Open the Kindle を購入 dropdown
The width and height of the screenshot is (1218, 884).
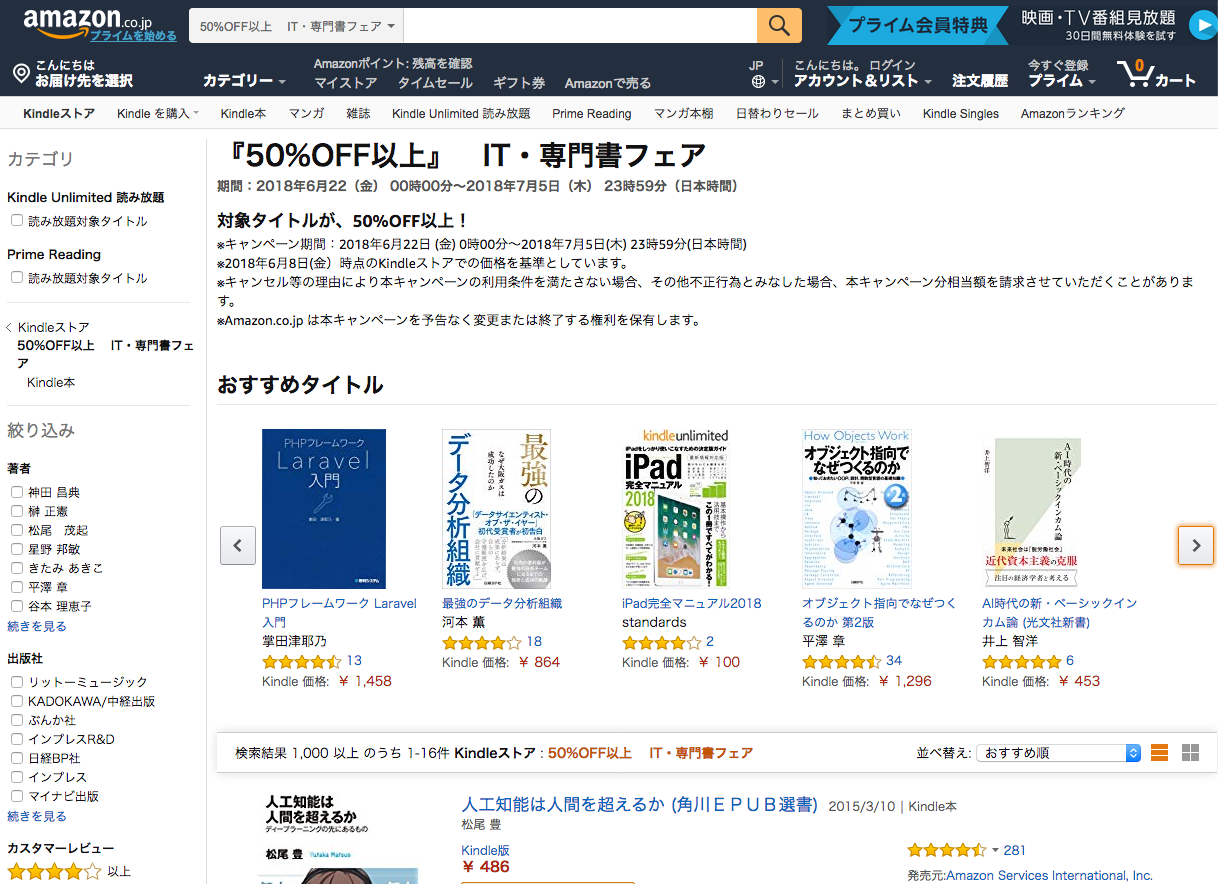pos(158,113)
